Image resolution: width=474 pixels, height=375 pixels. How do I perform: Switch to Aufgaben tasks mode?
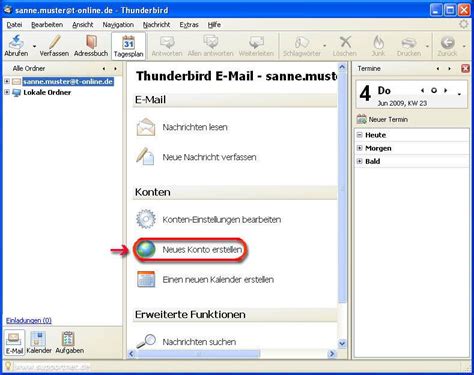click(69, 343)
